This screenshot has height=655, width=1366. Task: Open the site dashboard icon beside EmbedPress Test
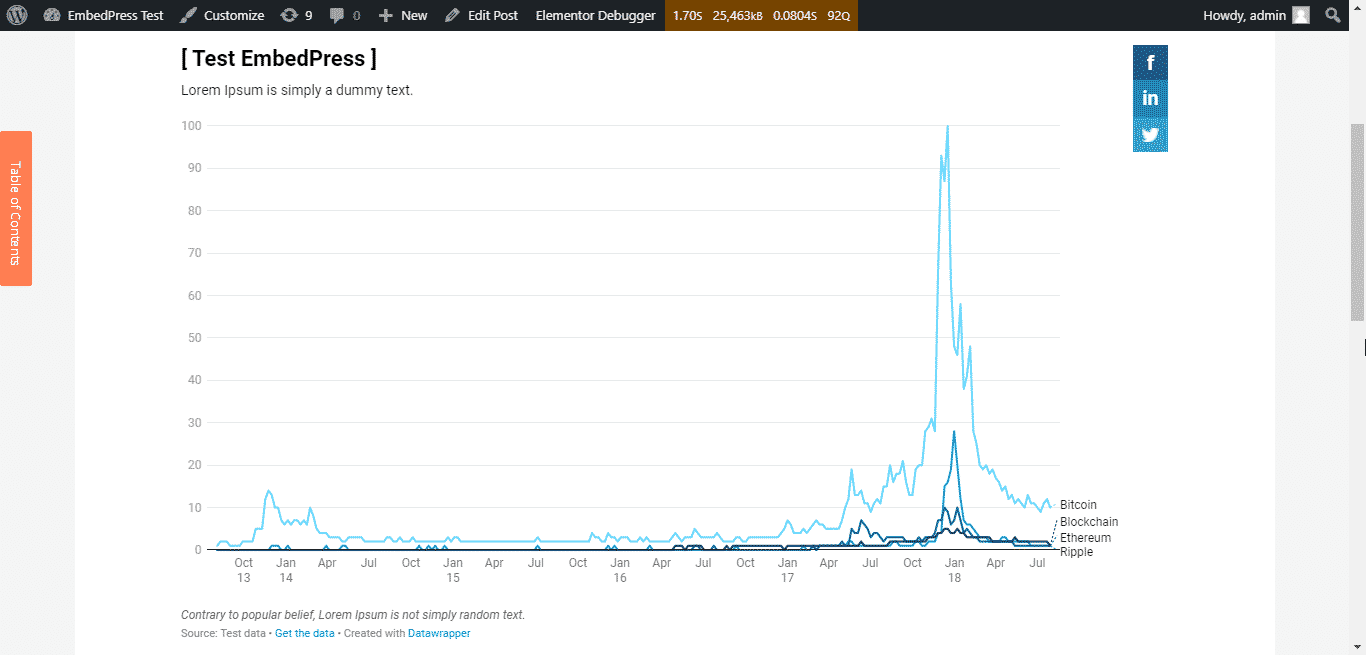[52, 15]
